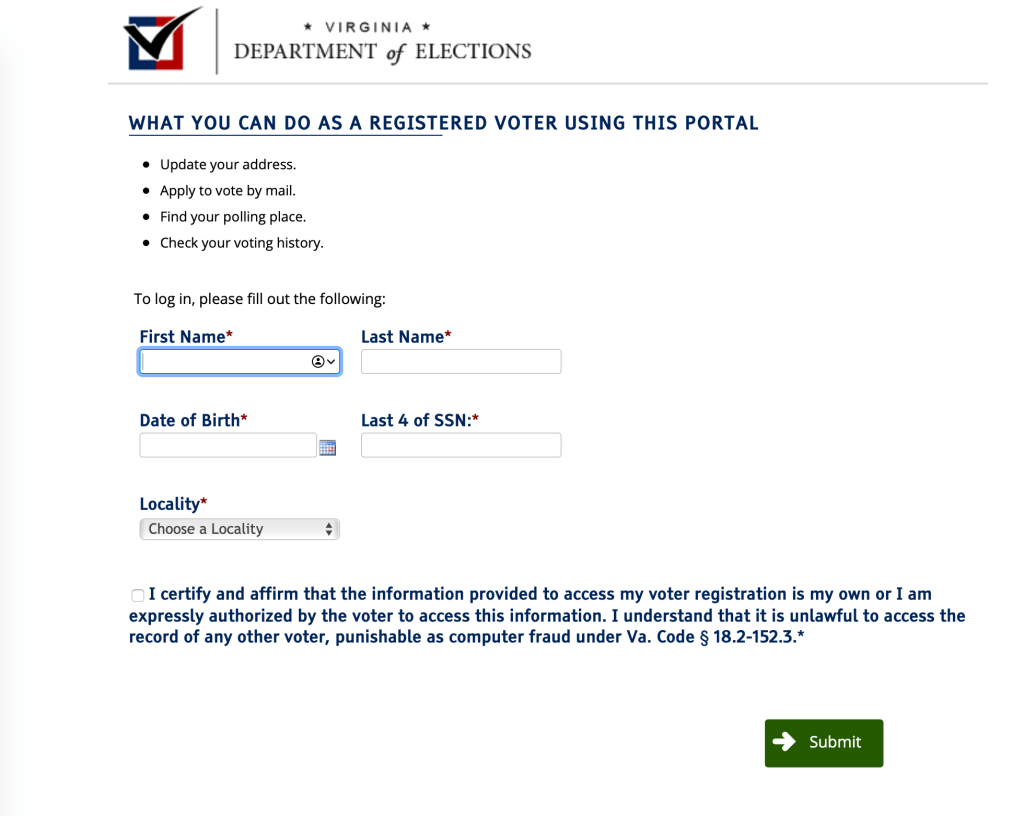1024x816 pixels.
Task: Click the Last 4 of SSN field
Action: 461,445
